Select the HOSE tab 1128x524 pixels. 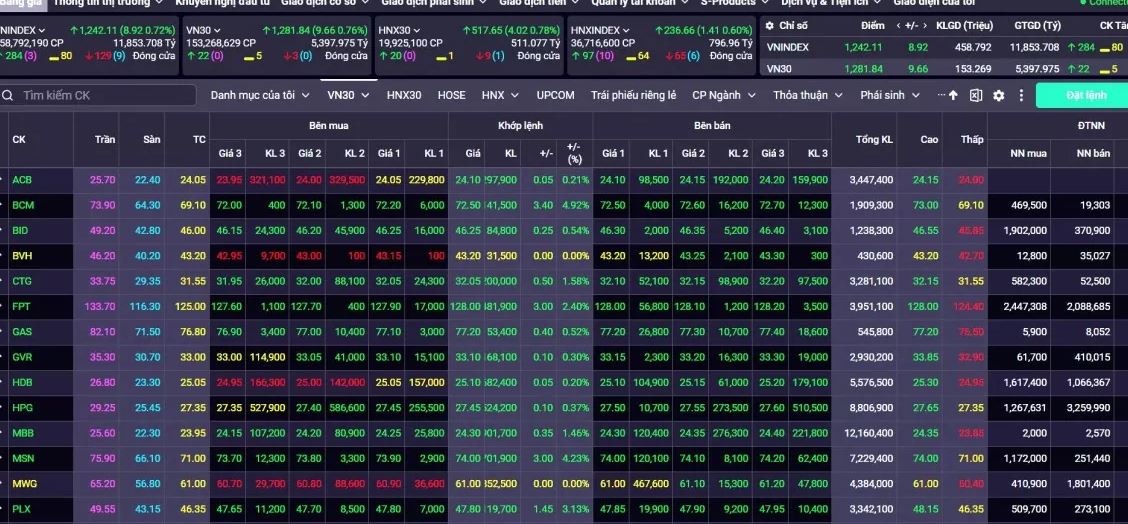tap(451, 95)
